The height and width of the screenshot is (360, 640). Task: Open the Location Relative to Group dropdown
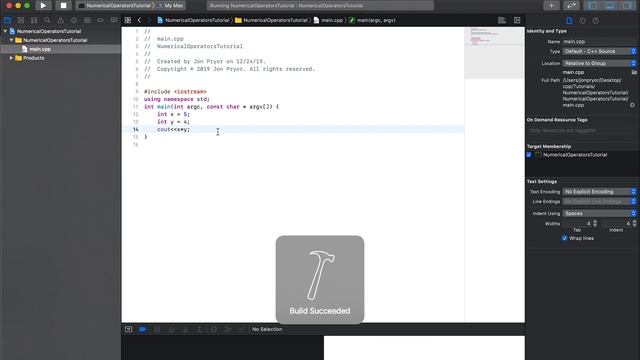(x=599, y=63)
